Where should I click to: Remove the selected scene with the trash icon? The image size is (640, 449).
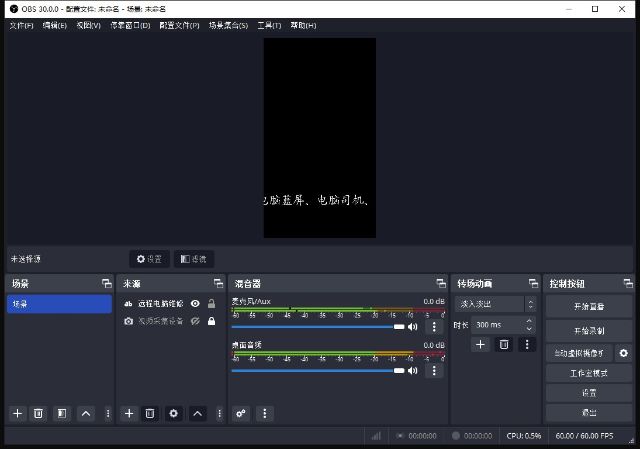tap(38, 413)
